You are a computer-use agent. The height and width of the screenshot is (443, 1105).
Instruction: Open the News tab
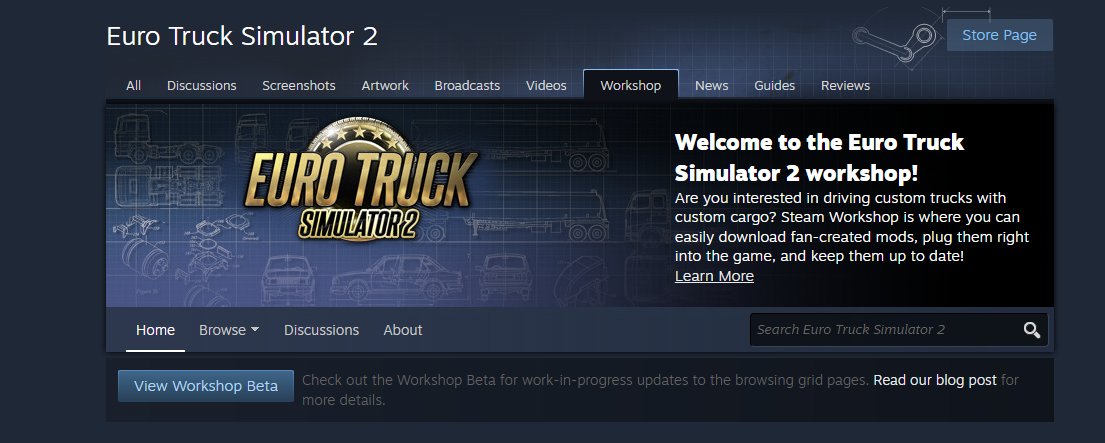pos(712,85)
